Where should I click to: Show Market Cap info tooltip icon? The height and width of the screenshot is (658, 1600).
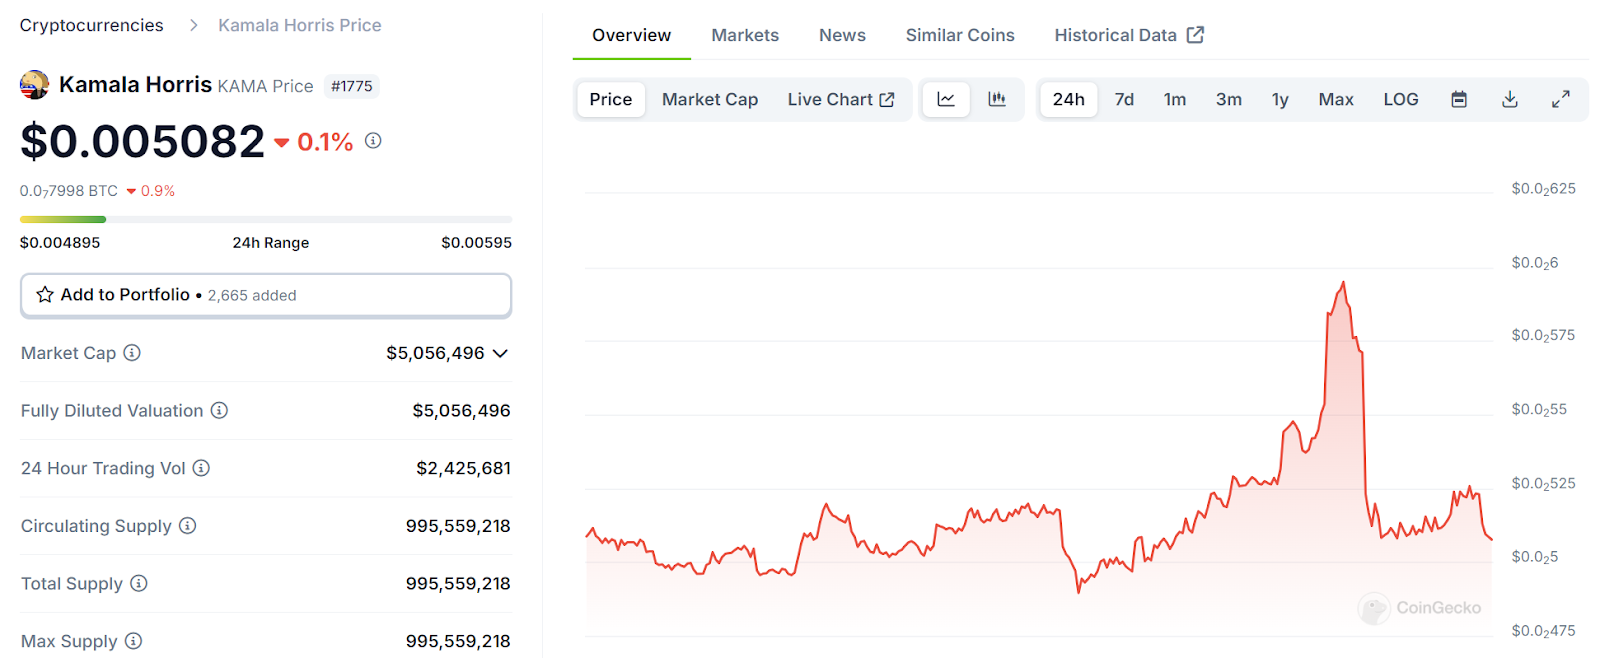(x=132, y=353)
